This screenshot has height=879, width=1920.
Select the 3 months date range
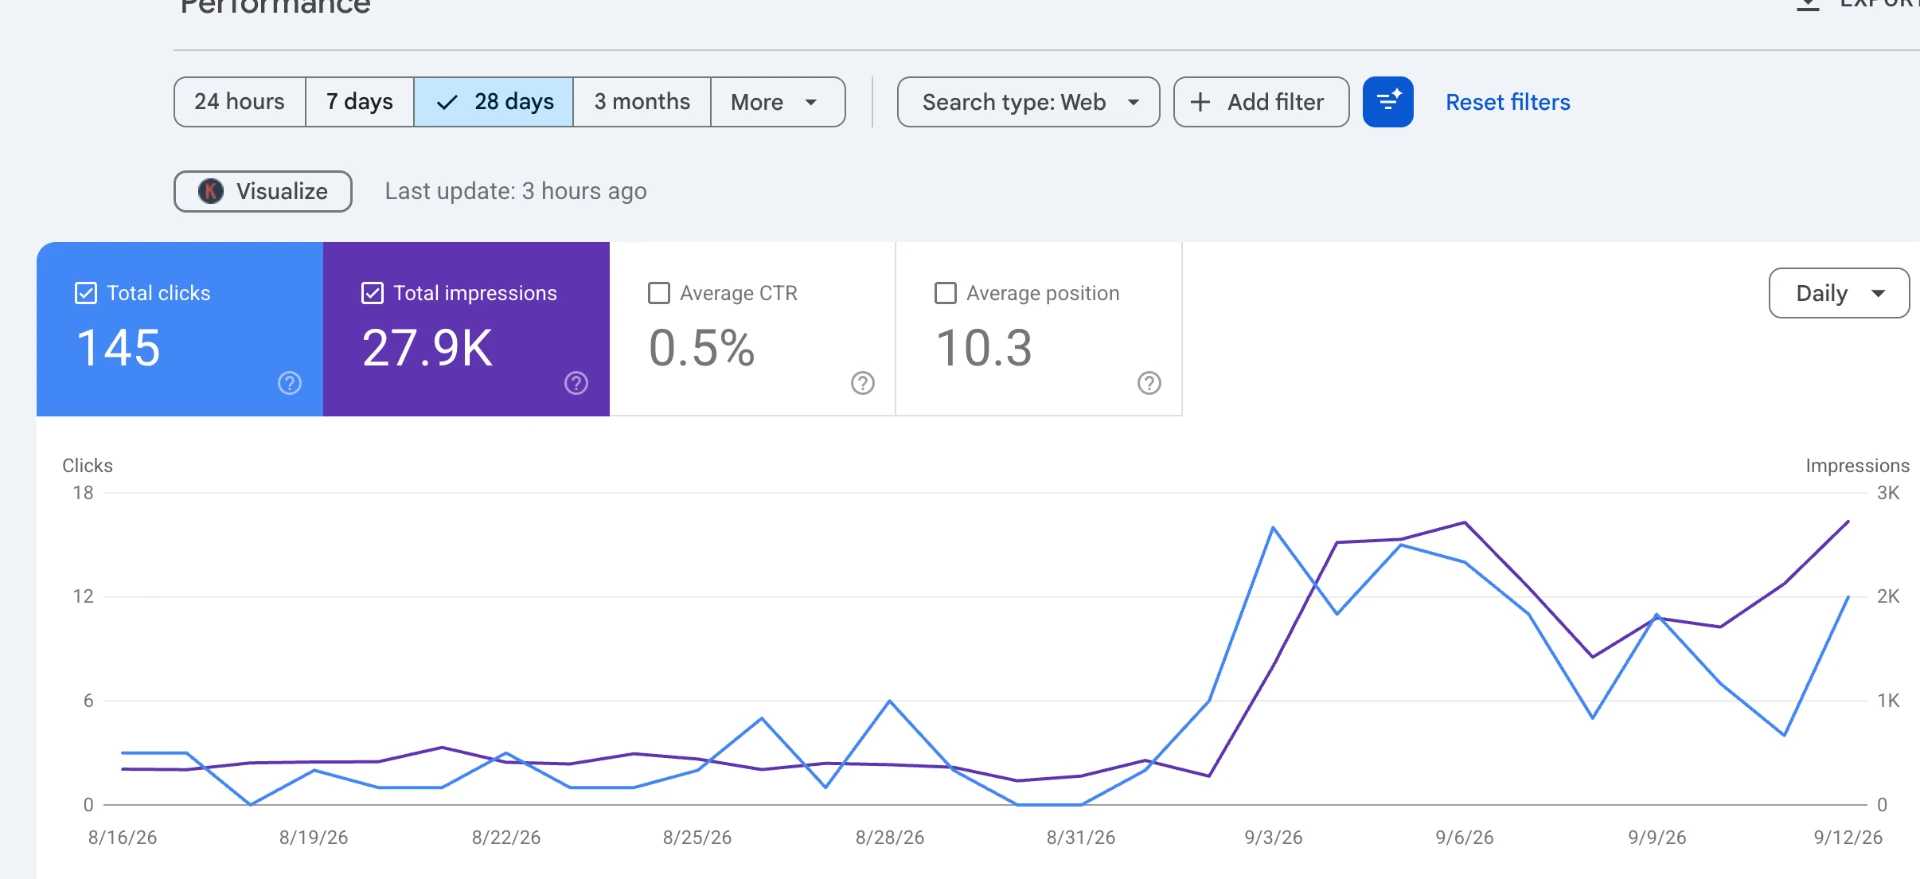coord(642,102)
